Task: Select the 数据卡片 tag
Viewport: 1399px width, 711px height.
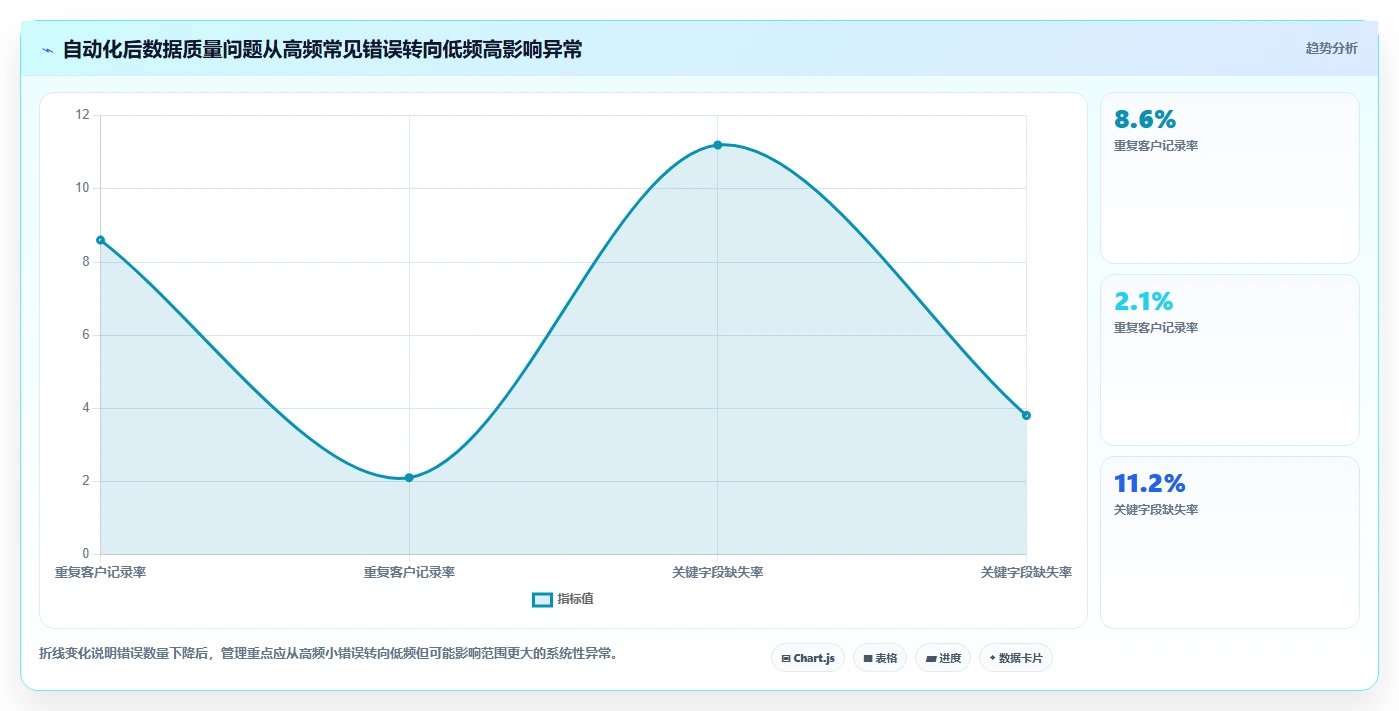Action: pos(1016,658)
